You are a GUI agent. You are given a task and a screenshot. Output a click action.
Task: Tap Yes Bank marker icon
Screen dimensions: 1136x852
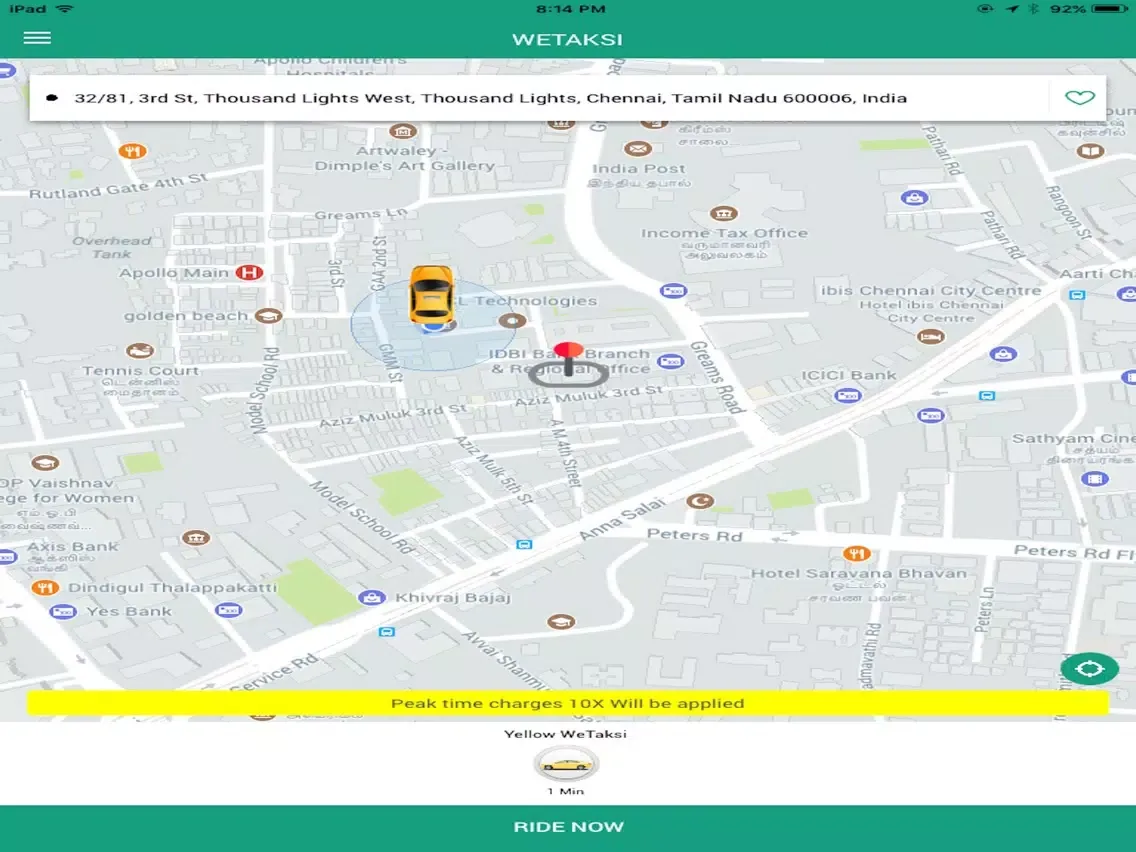click(x=63, y=612)
